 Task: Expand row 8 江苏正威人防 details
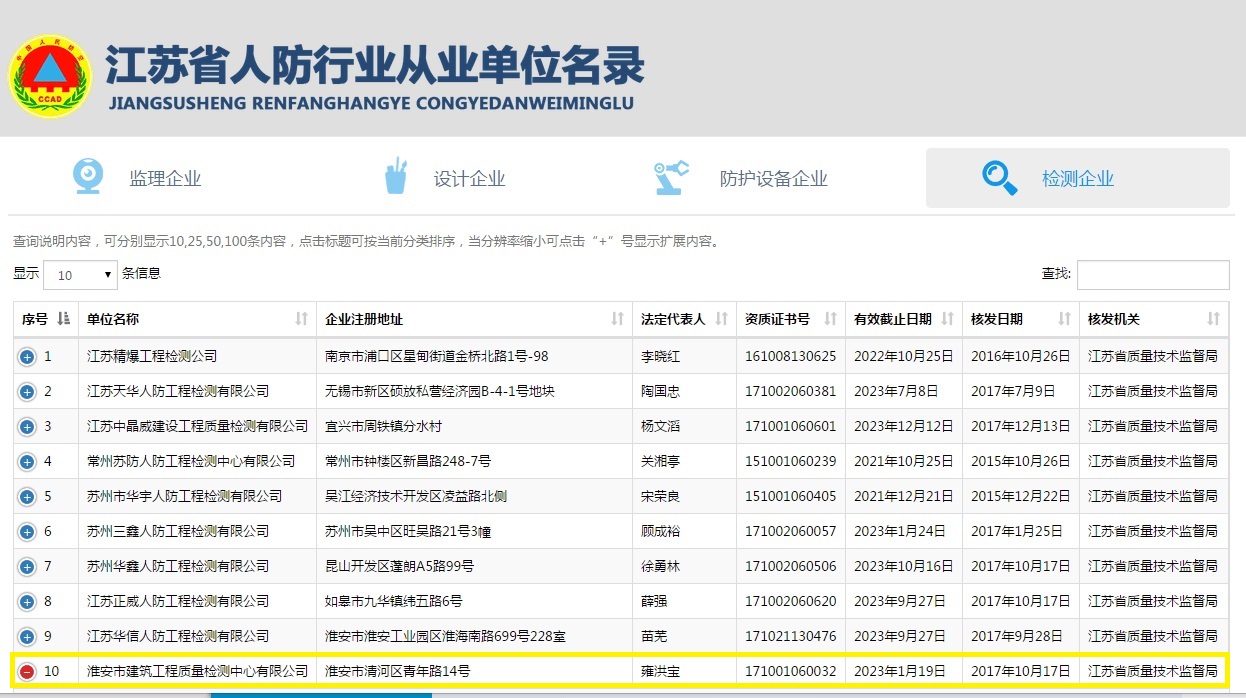(x=27, y=601)
